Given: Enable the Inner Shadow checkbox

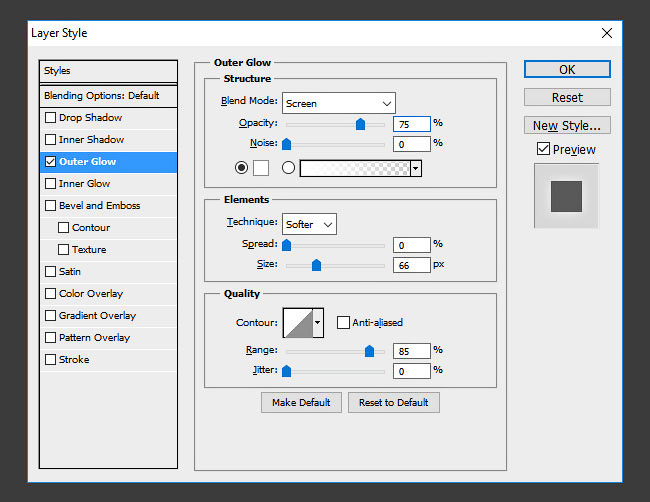Looking at the screenshot, I should [x=50, y=140].
